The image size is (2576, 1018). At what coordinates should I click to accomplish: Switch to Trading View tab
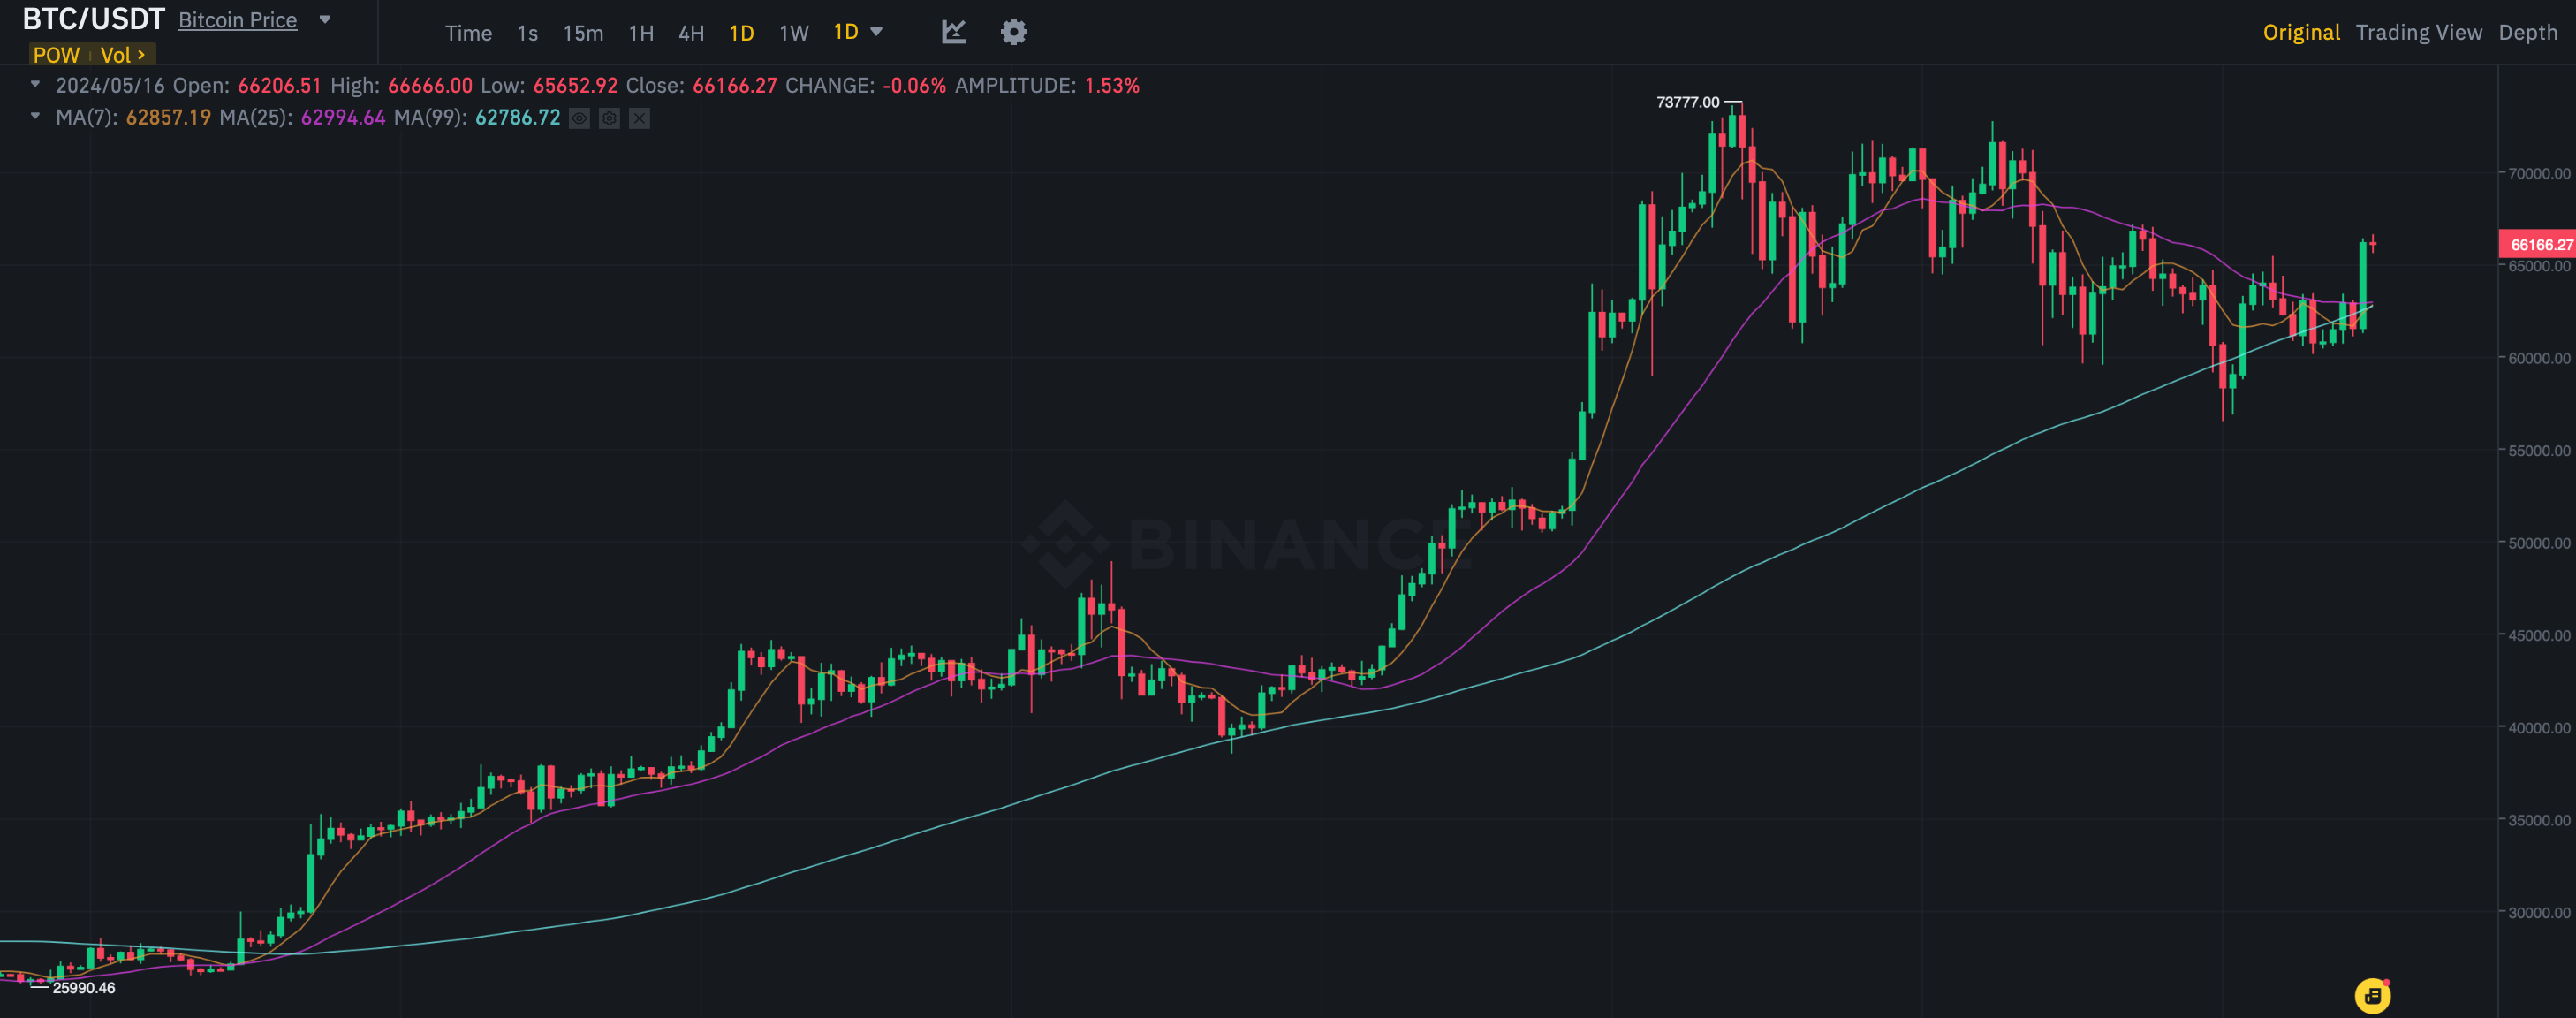(x=2418, y=32)
